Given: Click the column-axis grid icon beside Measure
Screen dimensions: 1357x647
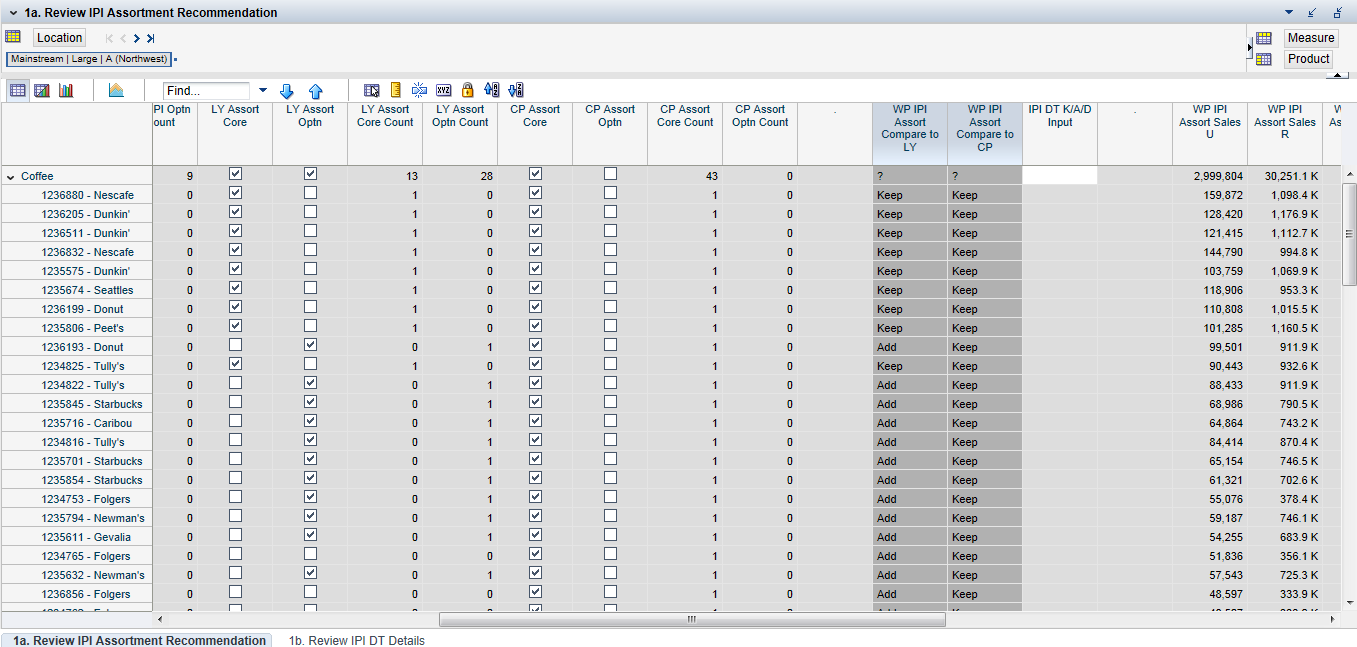Looking at the screenshot, I should (1264, 38).
